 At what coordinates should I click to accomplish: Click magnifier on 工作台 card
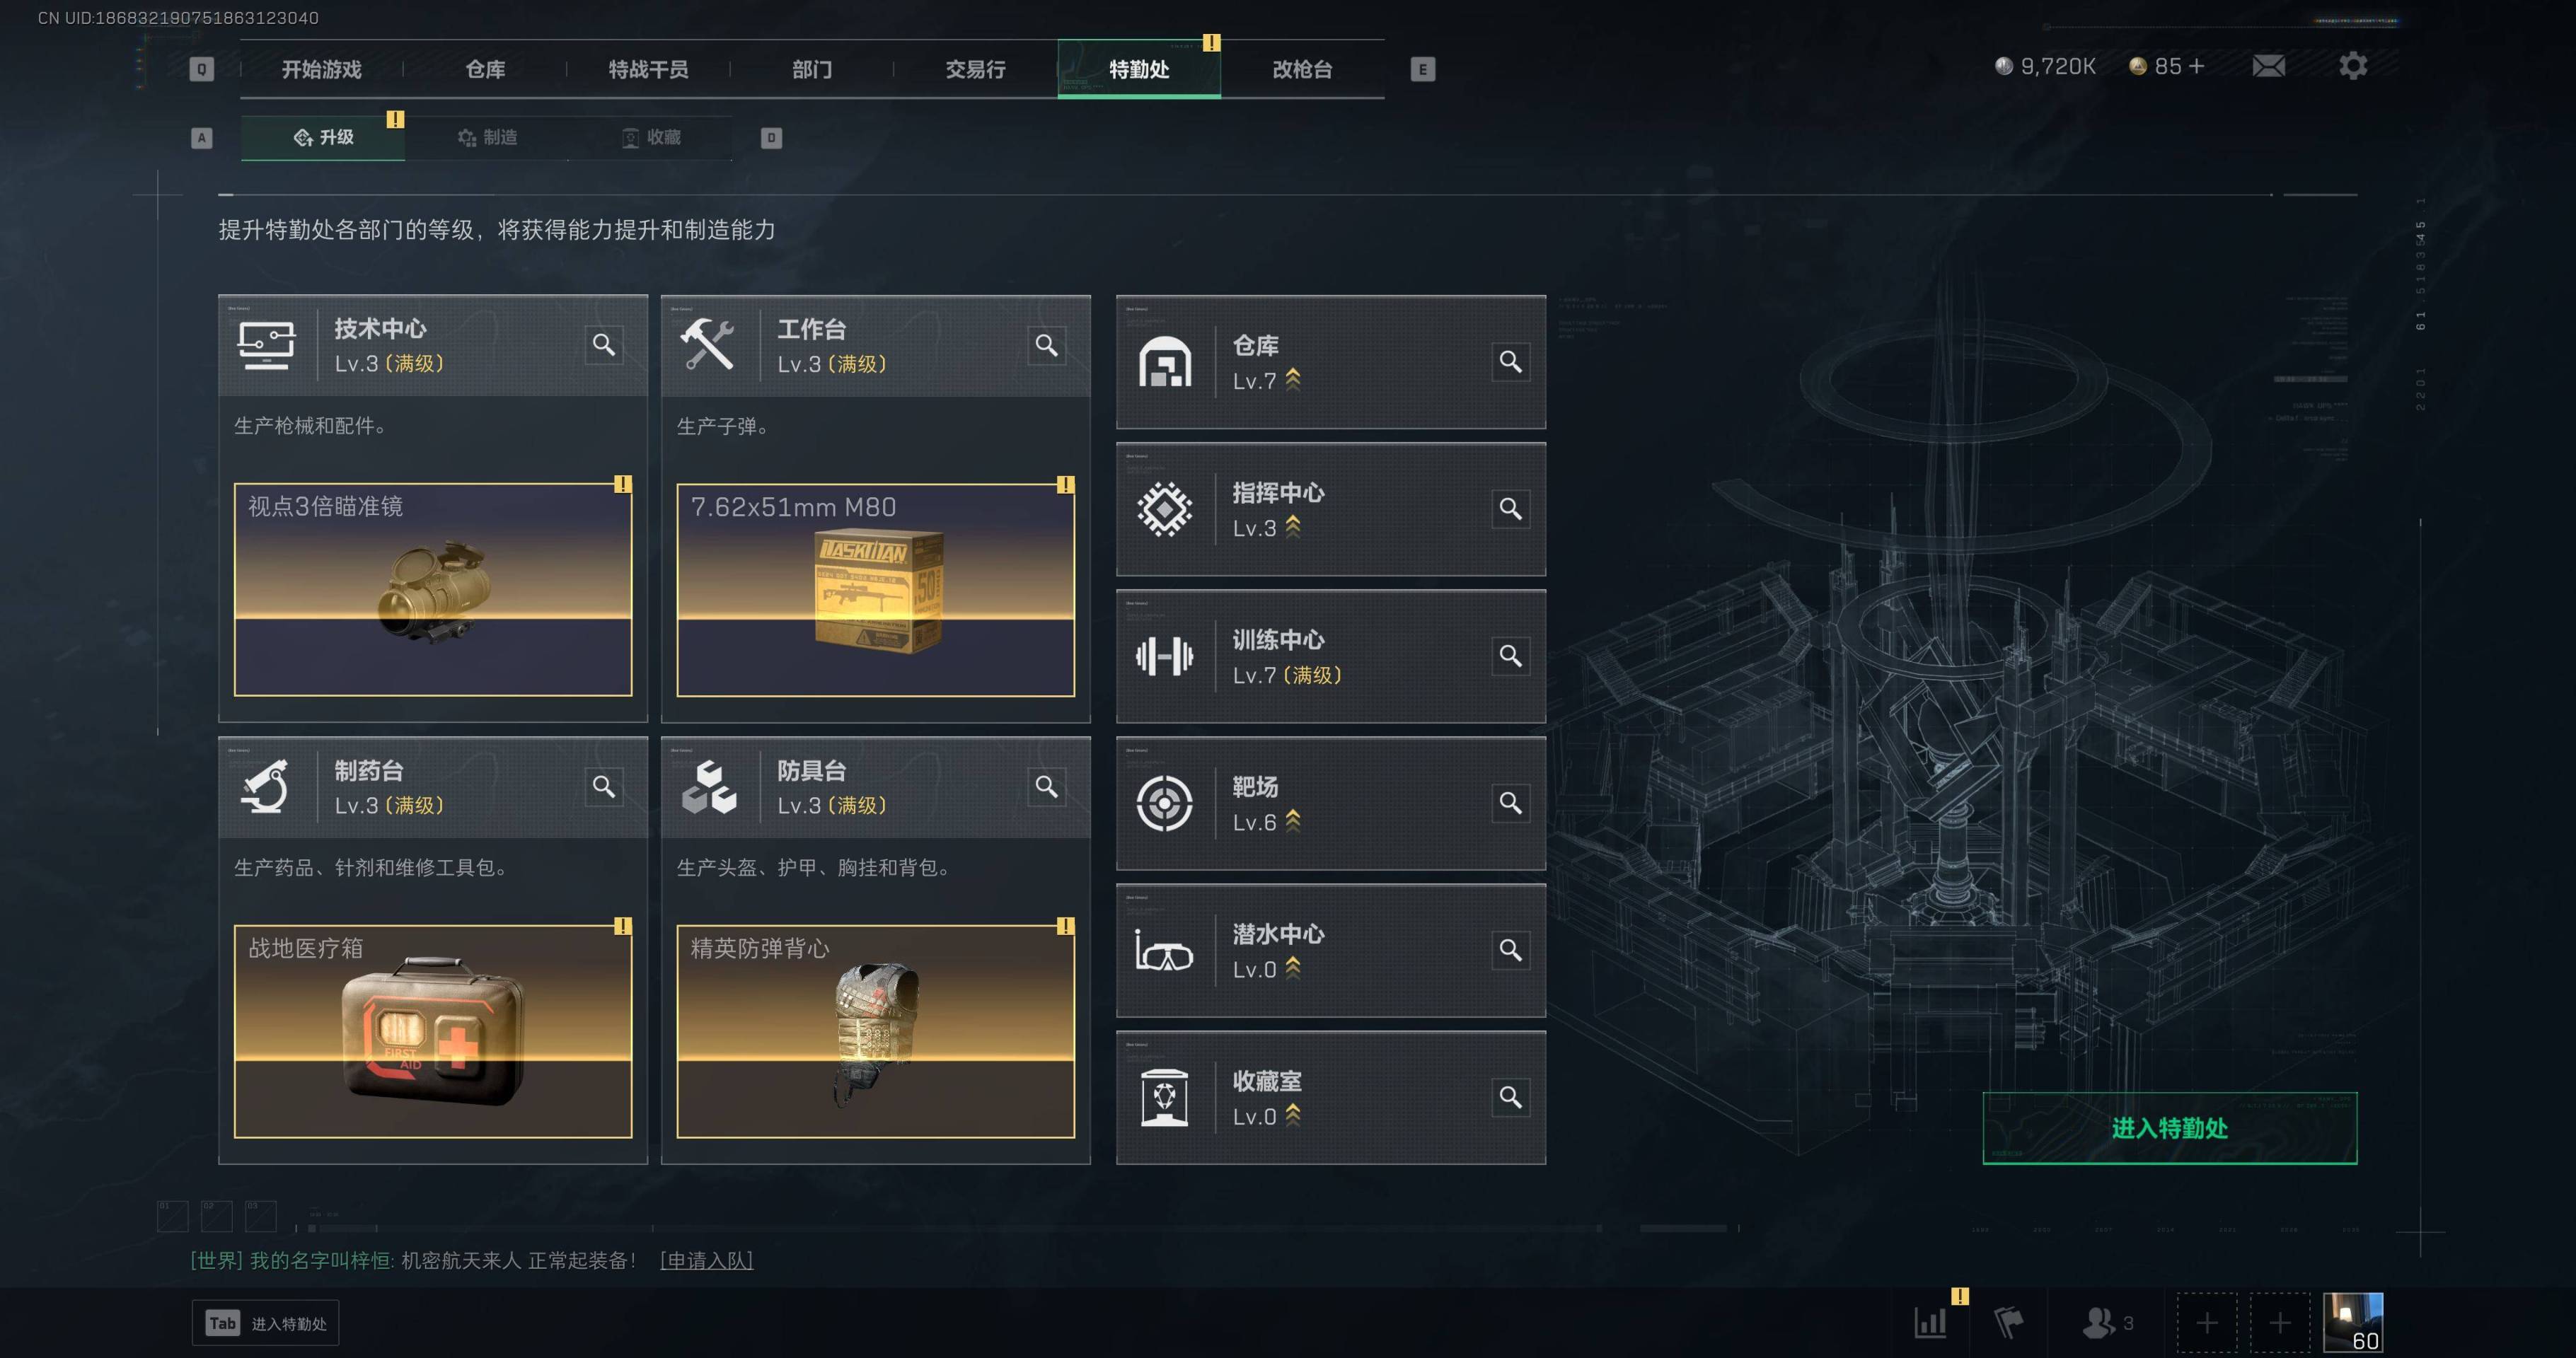(1046, 346)
